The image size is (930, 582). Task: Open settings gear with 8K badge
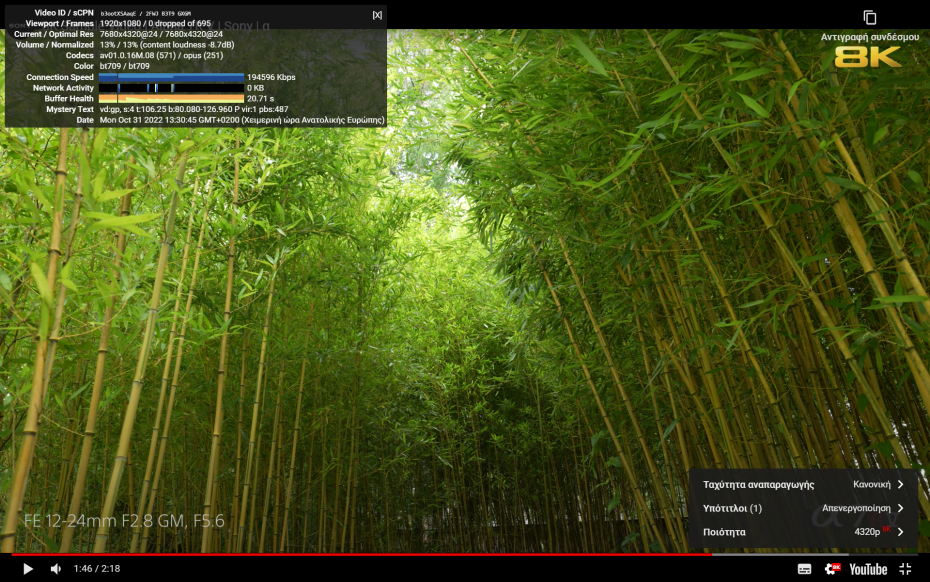833,569
